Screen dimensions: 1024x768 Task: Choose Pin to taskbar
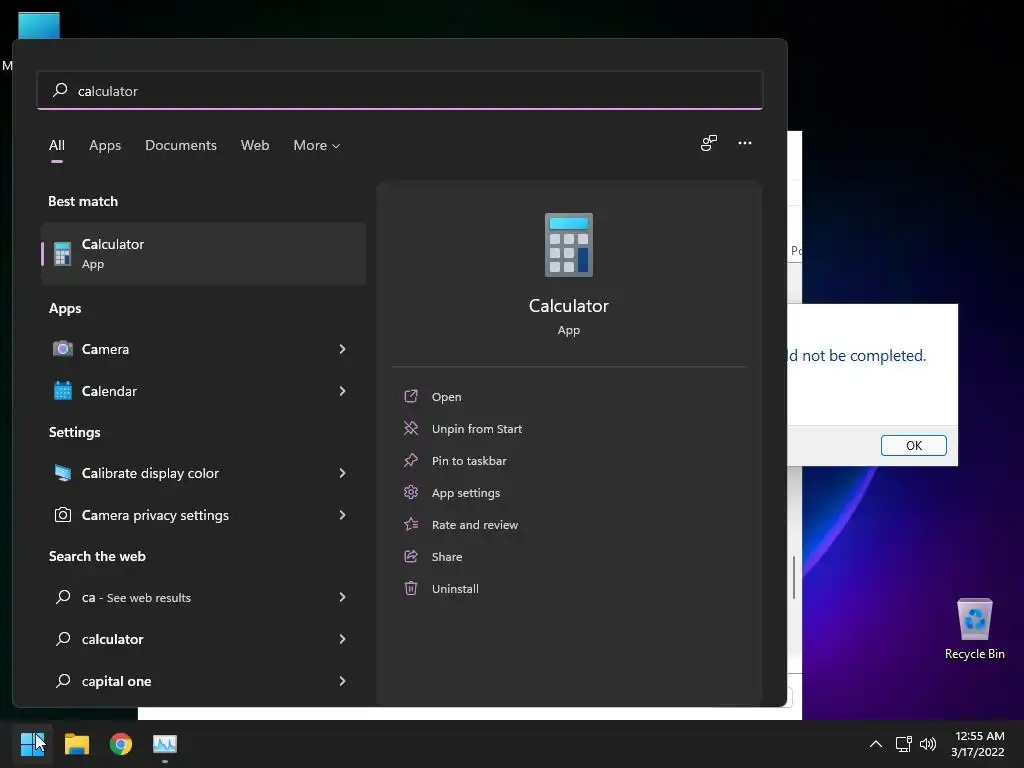[x=469, y=460]
